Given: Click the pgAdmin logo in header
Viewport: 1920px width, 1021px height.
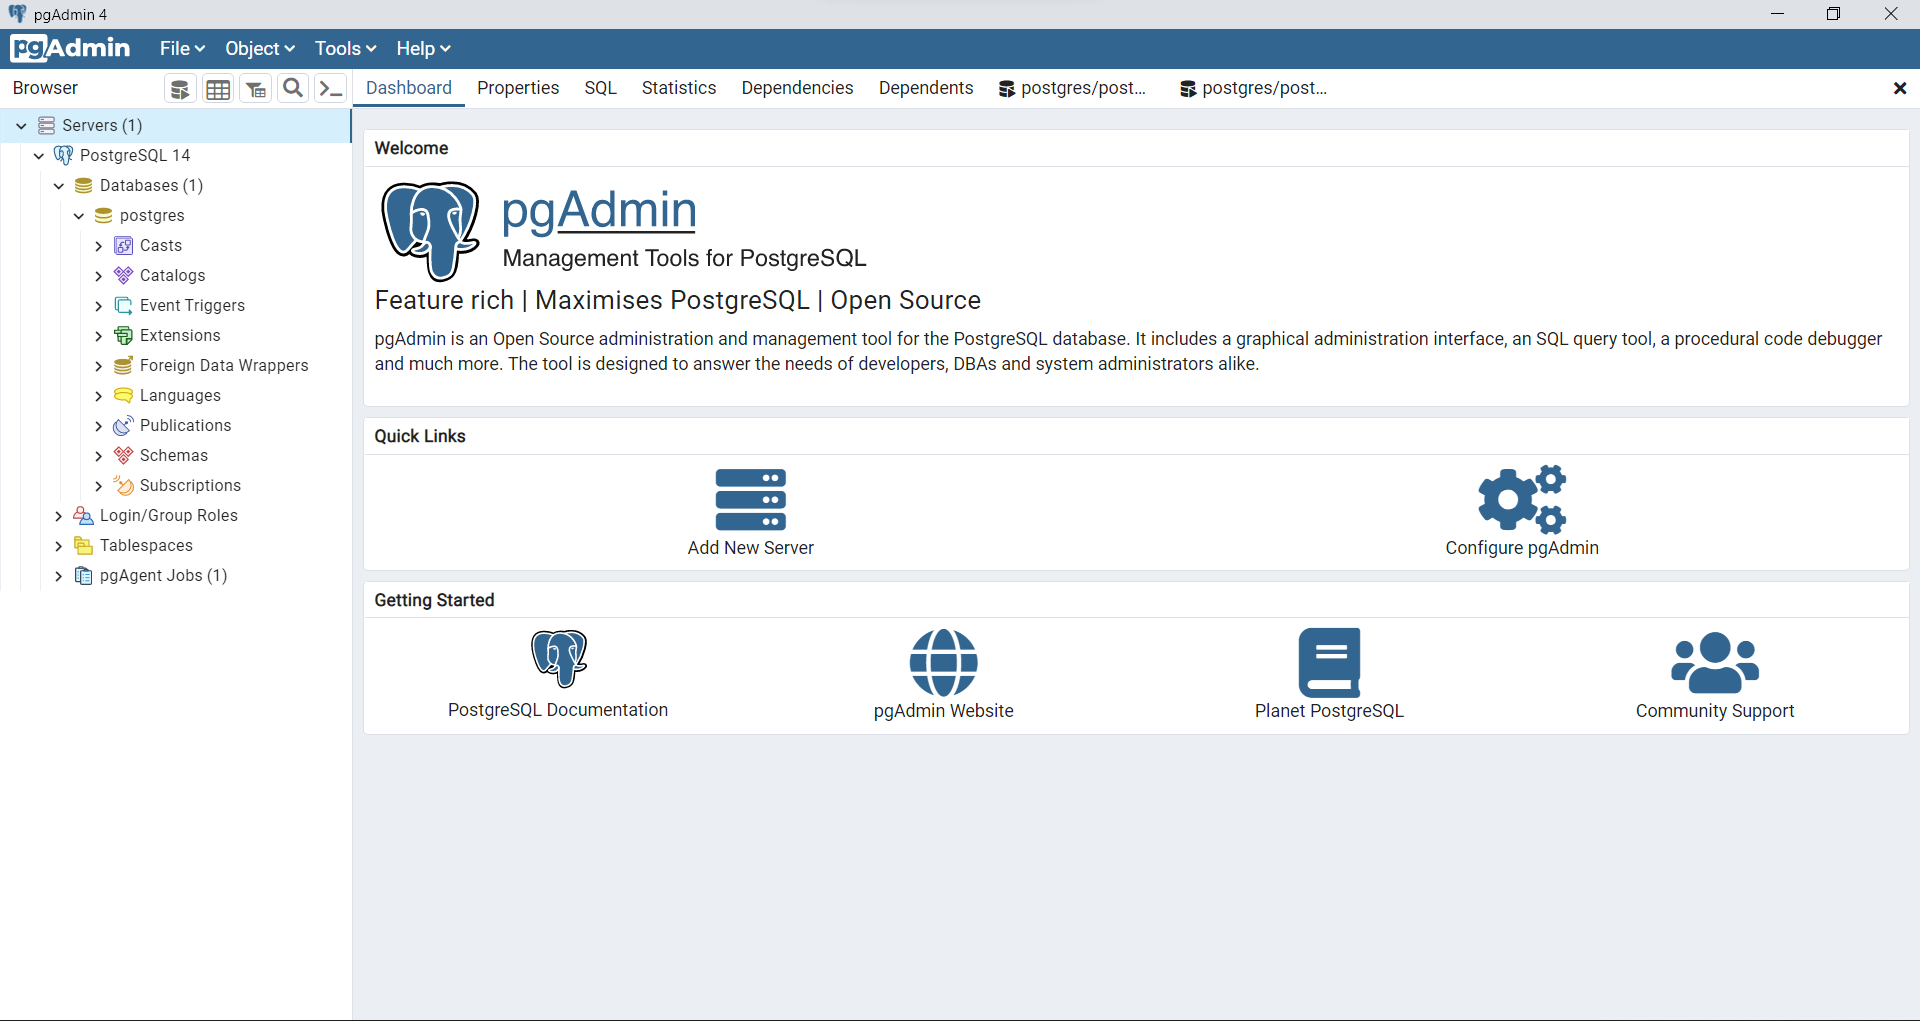Looking at the screenshot, I should (x=70, y=48).
